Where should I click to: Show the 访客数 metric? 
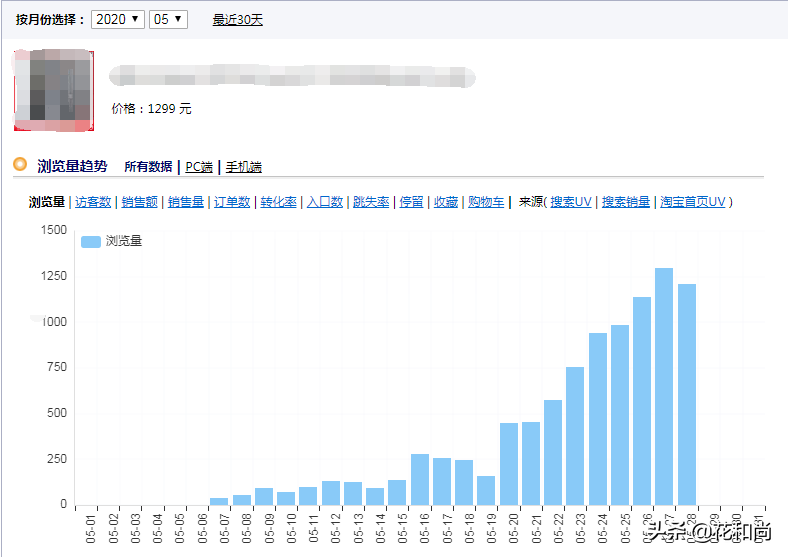tap(93, 202)
